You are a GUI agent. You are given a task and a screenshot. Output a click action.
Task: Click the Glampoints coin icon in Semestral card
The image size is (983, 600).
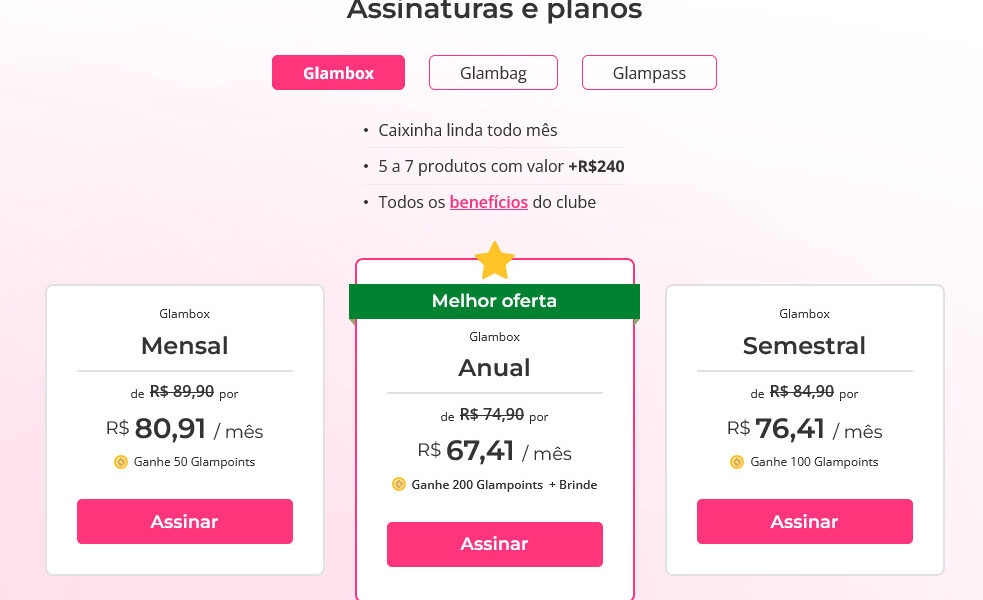tap(737, 462)
